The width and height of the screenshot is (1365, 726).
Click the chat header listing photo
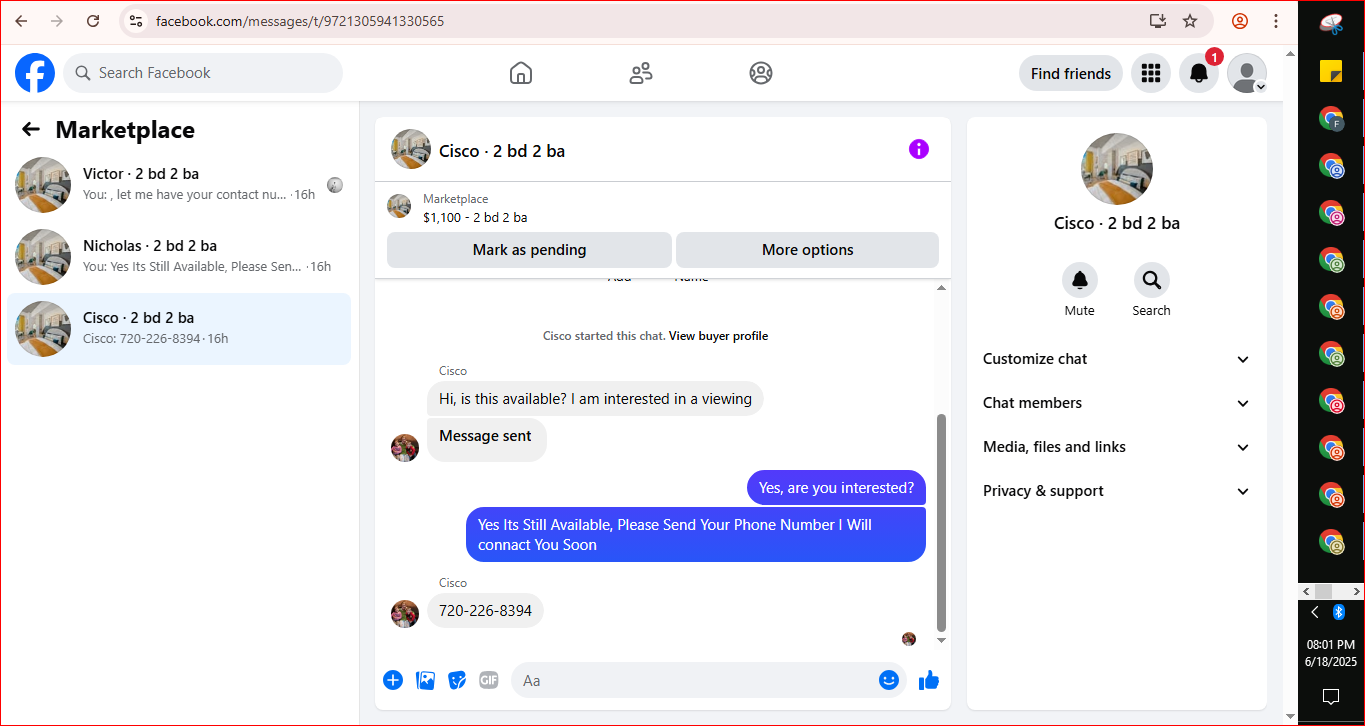tap(411, 149)
